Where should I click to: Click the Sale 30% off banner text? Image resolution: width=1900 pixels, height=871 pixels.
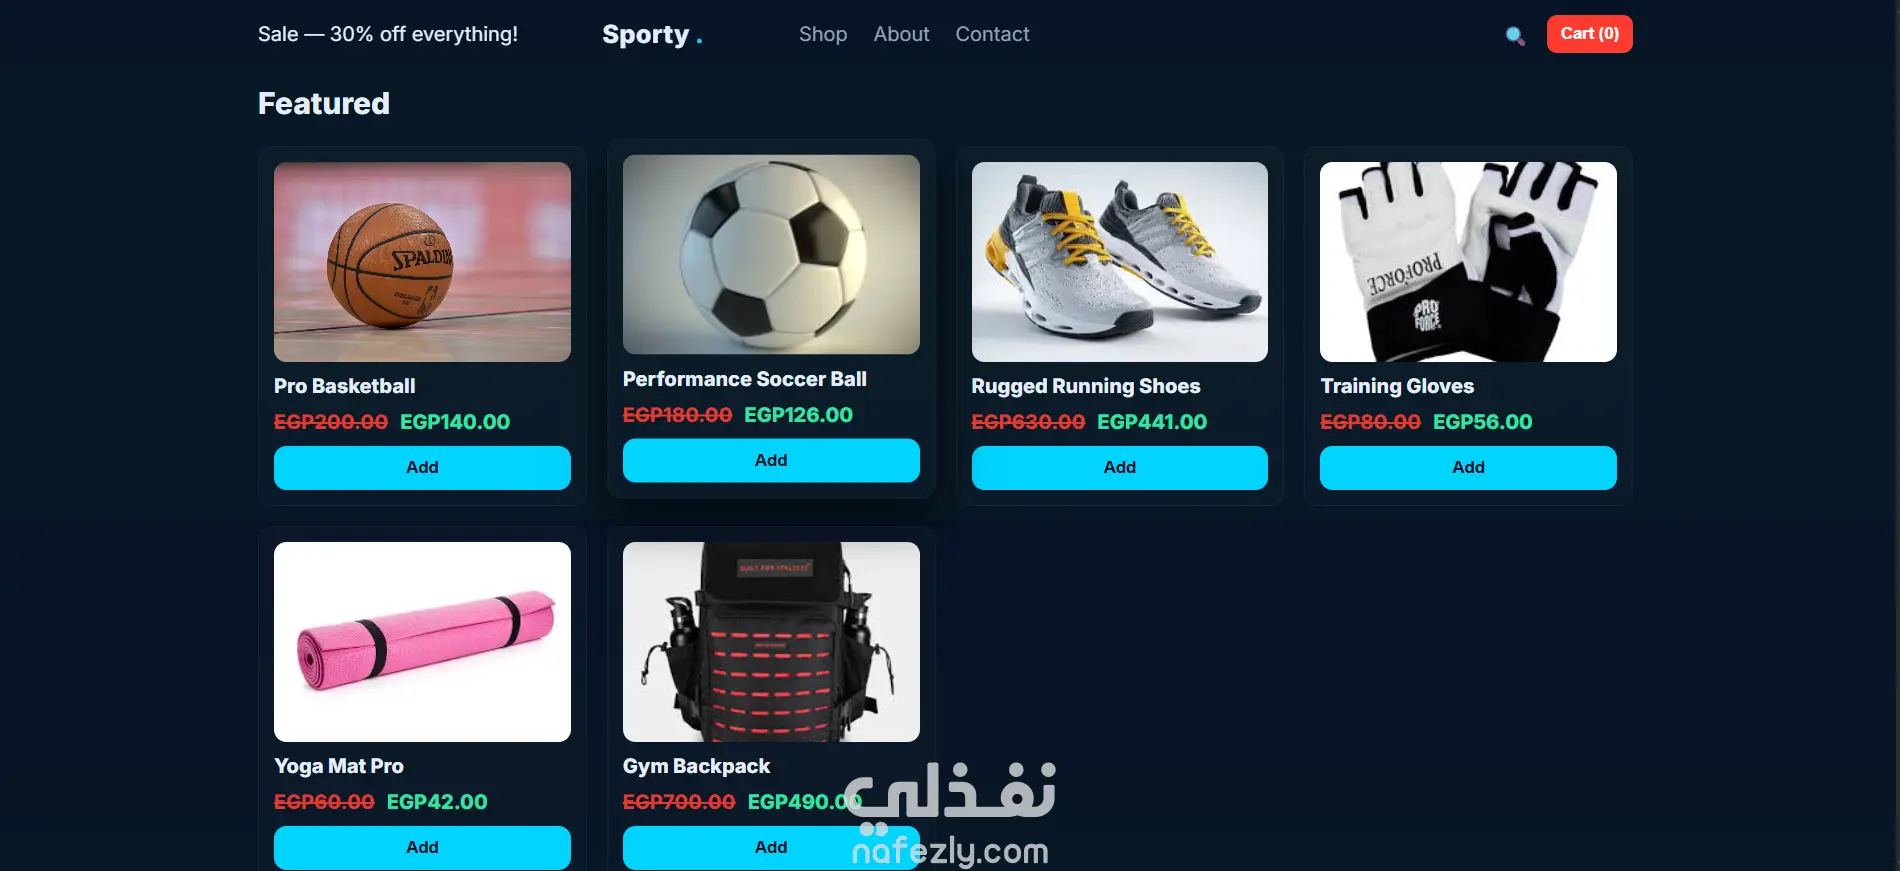(x=388, y=34)
